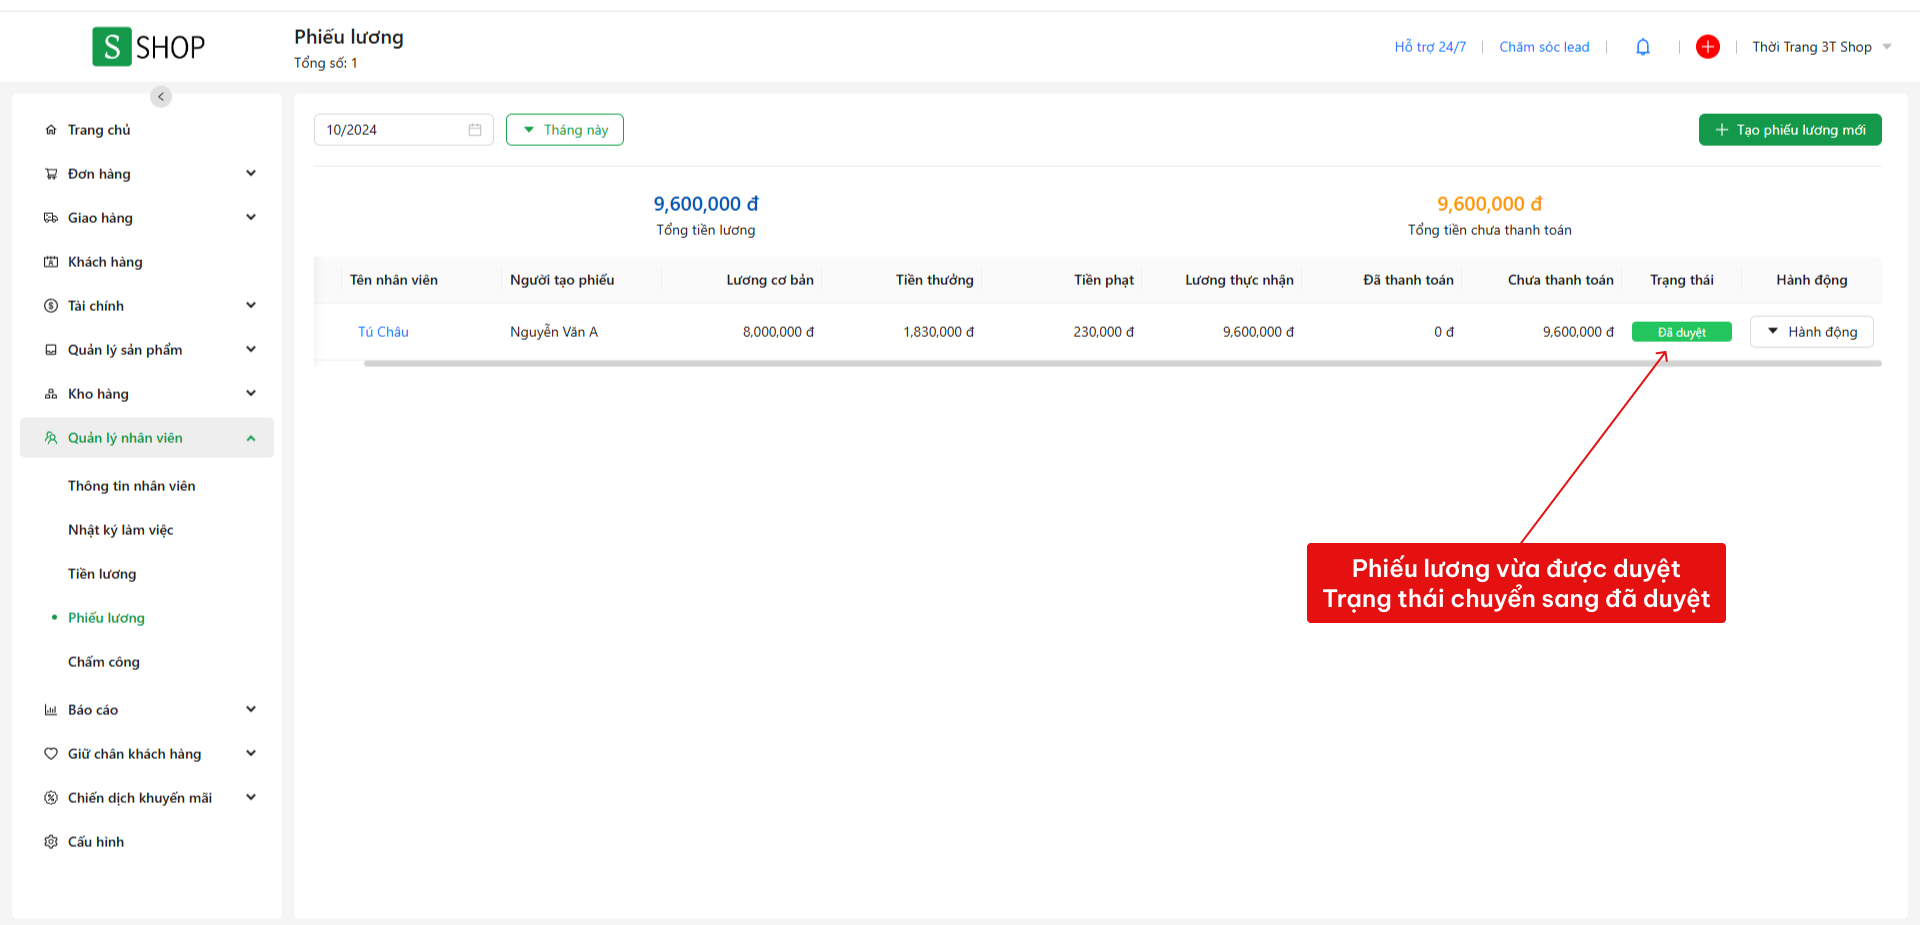Click the 230,000 đ penalty cell

point(1104,332)
